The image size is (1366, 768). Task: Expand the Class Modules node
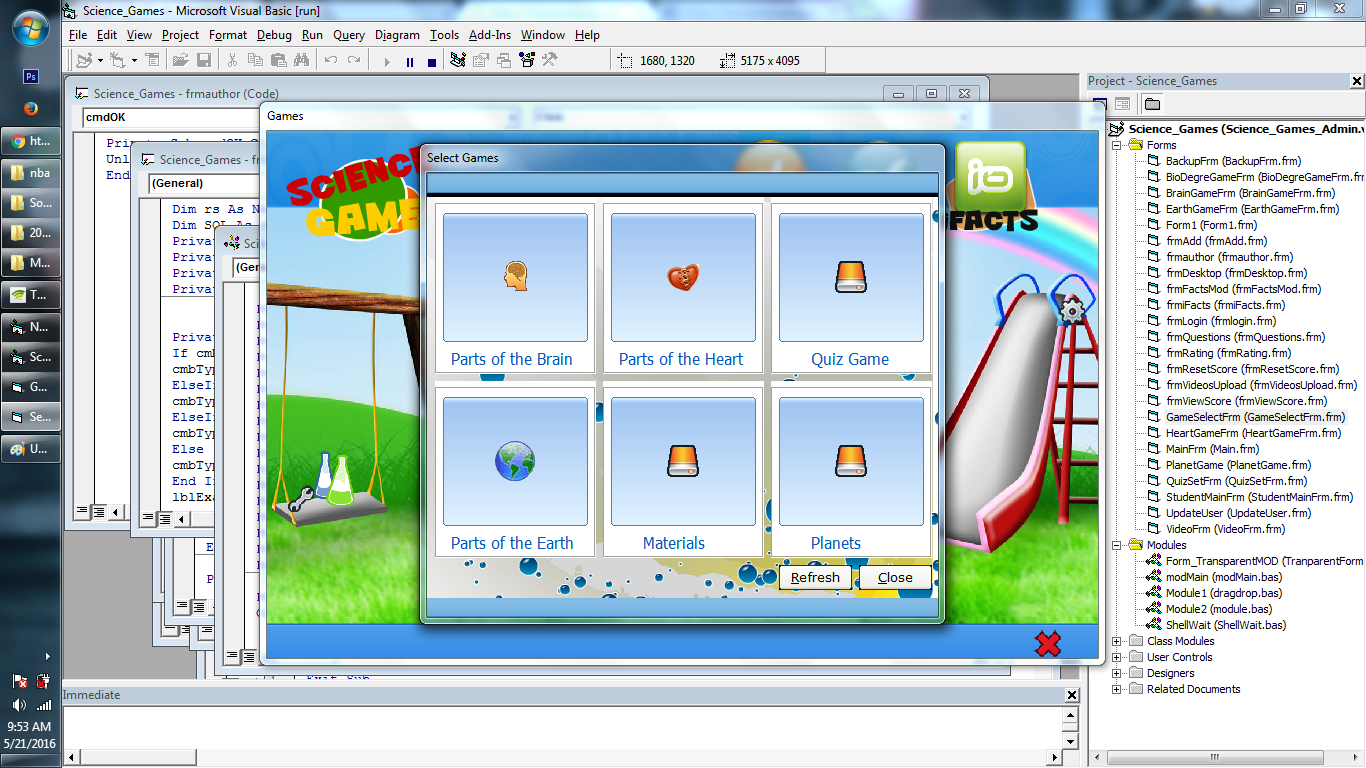(x=1115, y=641)
